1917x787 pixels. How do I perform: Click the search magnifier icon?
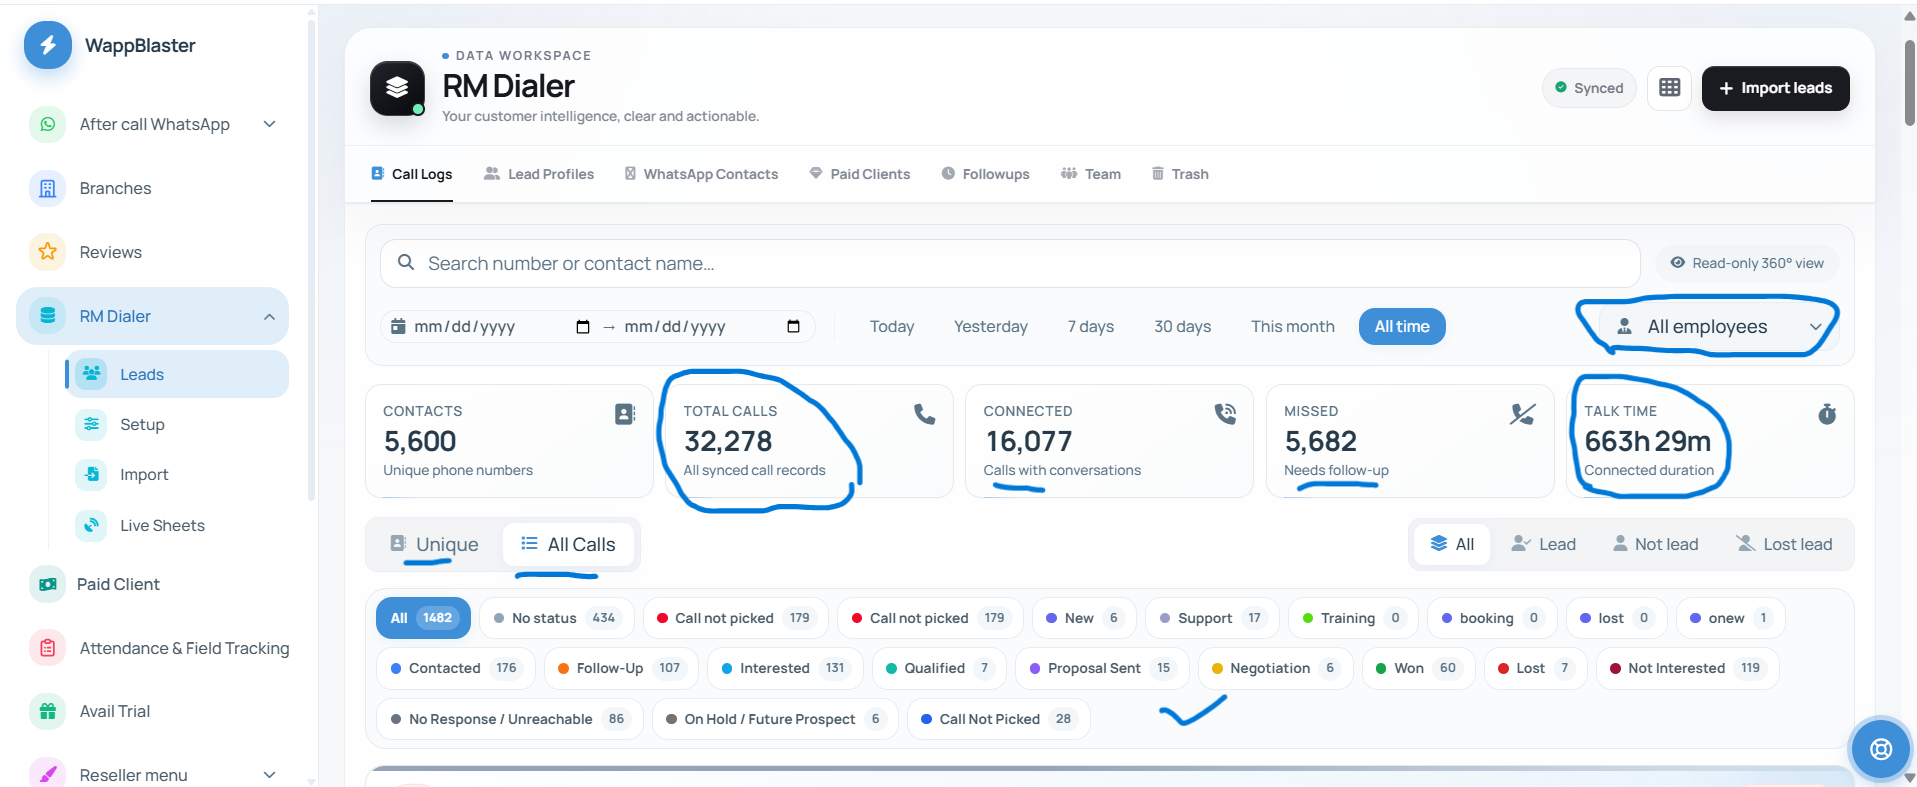406,263
